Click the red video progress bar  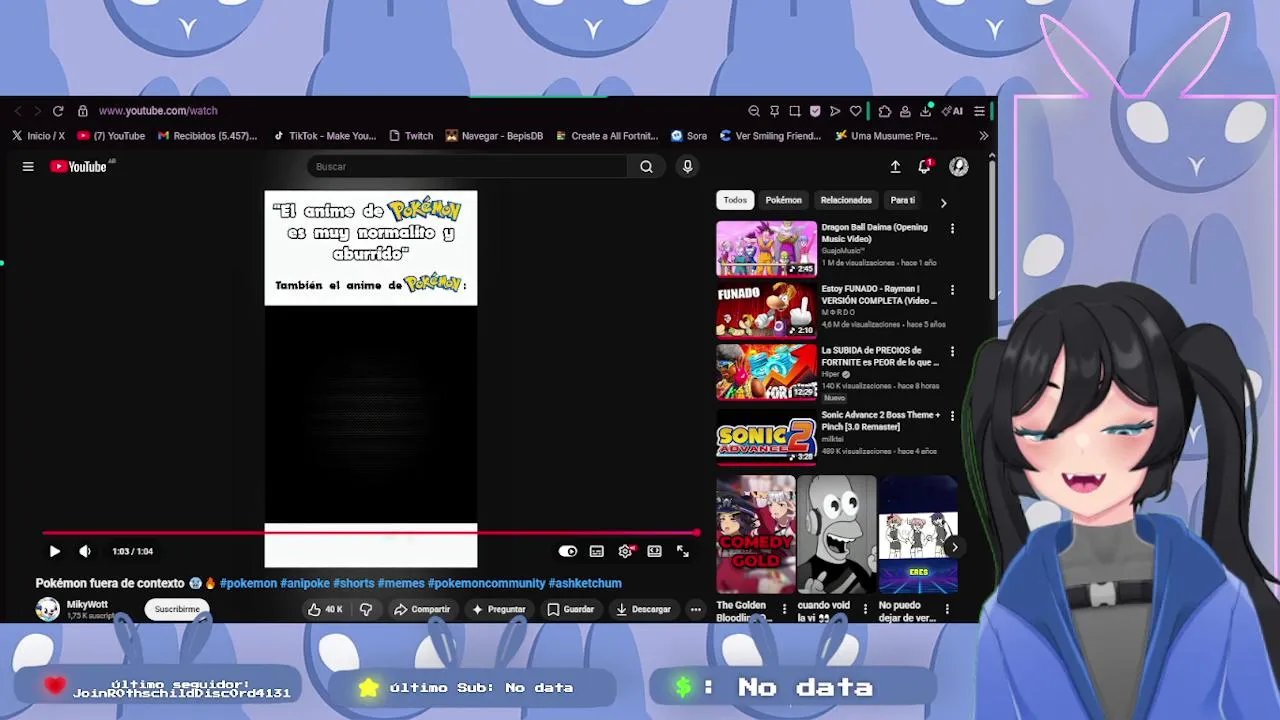[370, 533]
